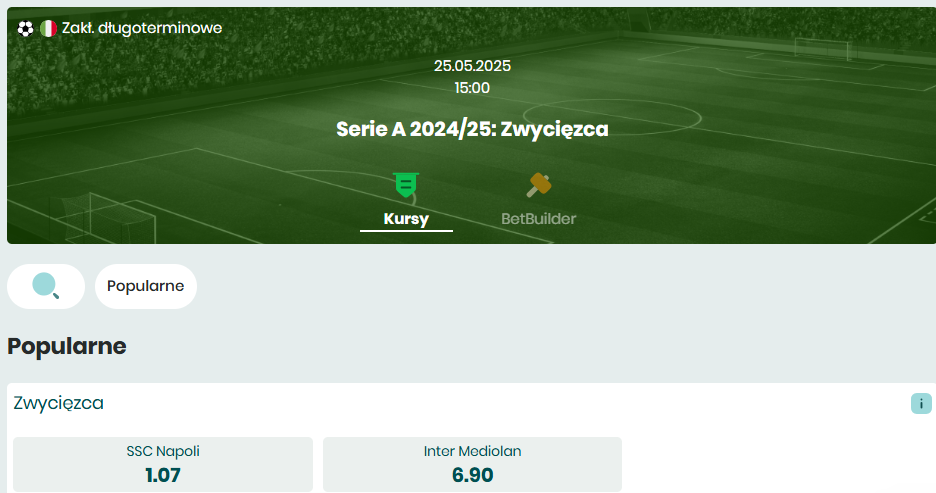Click the soccer ball sport icon
Screen dimensions: 936x493
(x=25, y=28)
